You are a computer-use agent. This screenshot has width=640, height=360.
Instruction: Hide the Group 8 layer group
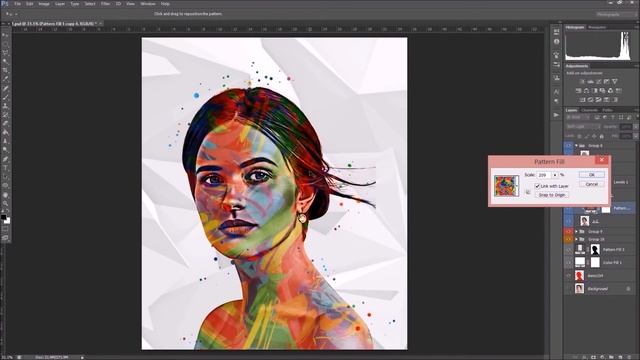tap(569, 145)
